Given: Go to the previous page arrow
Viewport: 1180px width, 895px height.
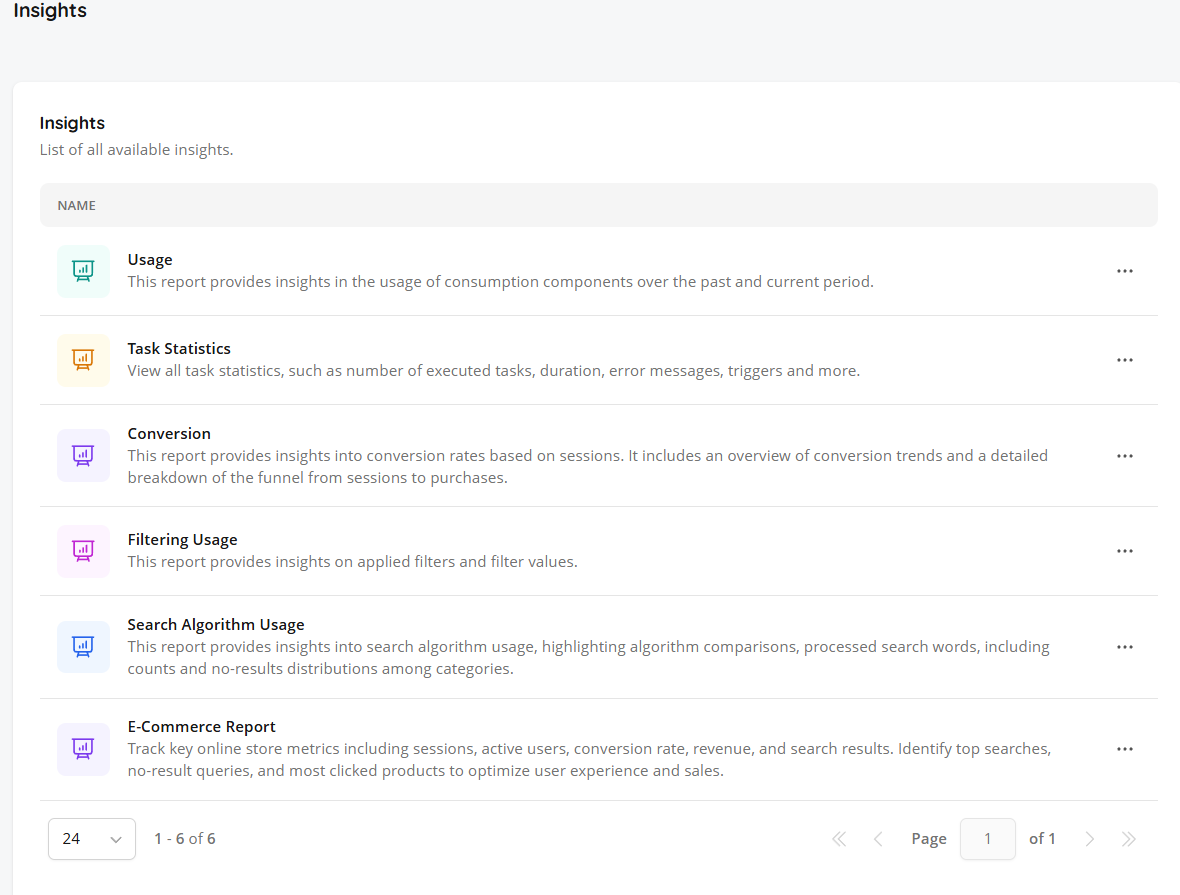Looking at the screenshot, I should point(877,839).
